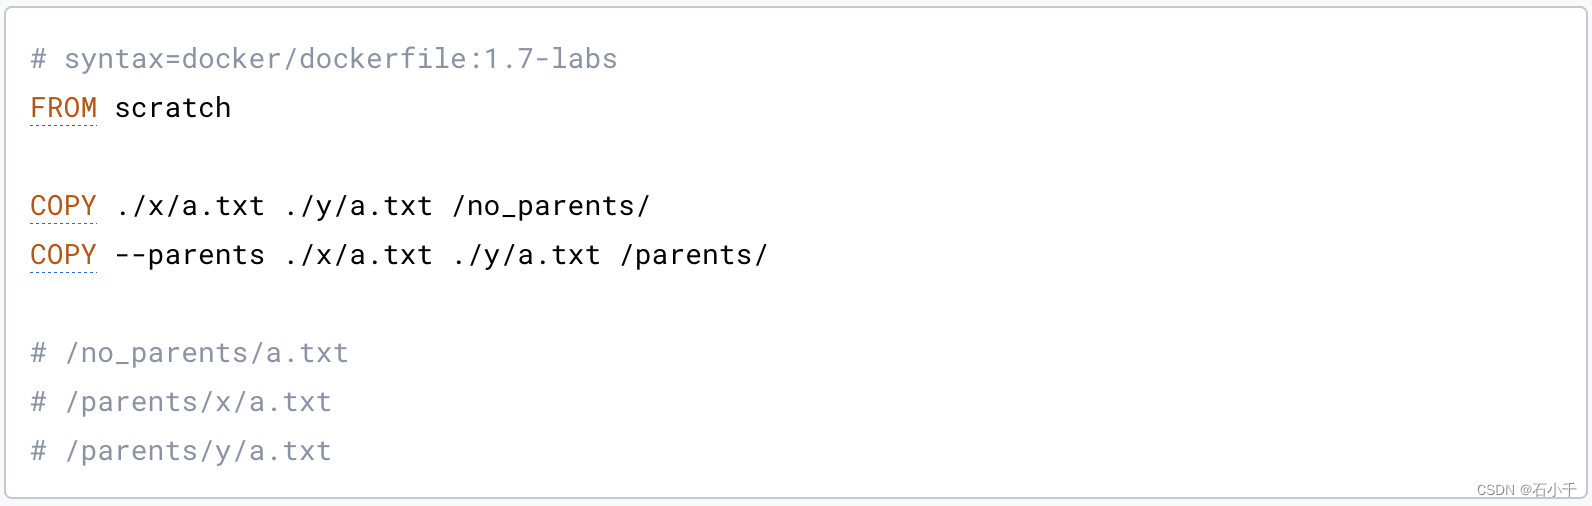Click the FROM keyword link

[x=64, y=108]
